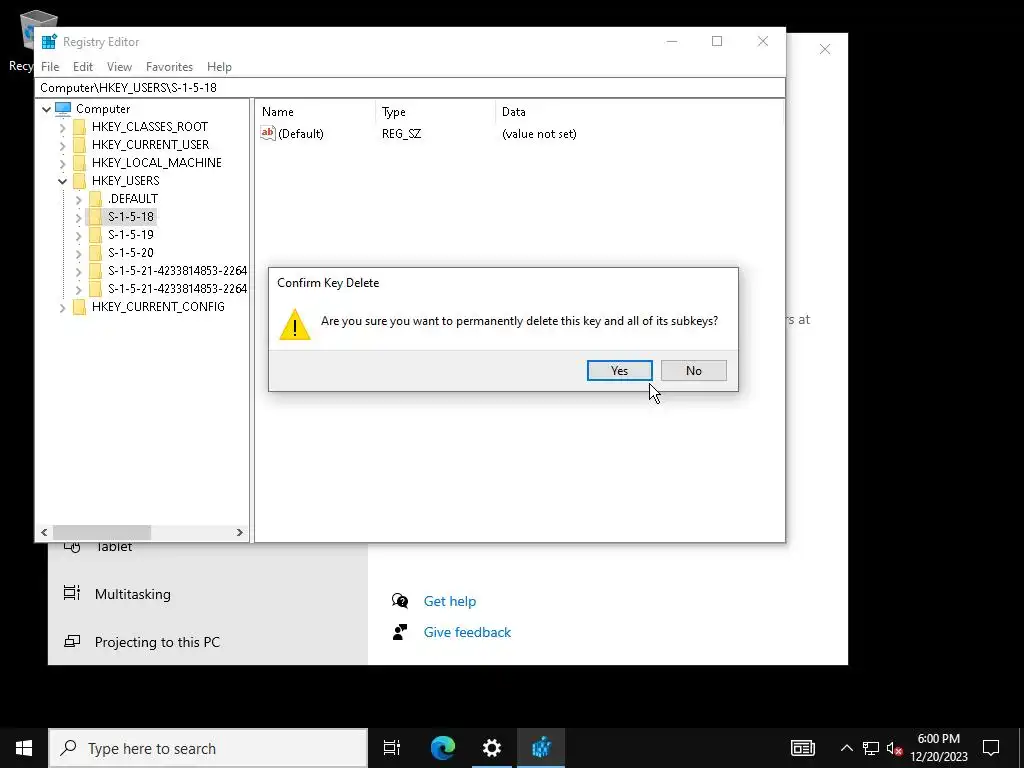This screenshot has height=768, width=1024.
Task: Select the S-1-5-18 tree key
Action: coord(131,216)
